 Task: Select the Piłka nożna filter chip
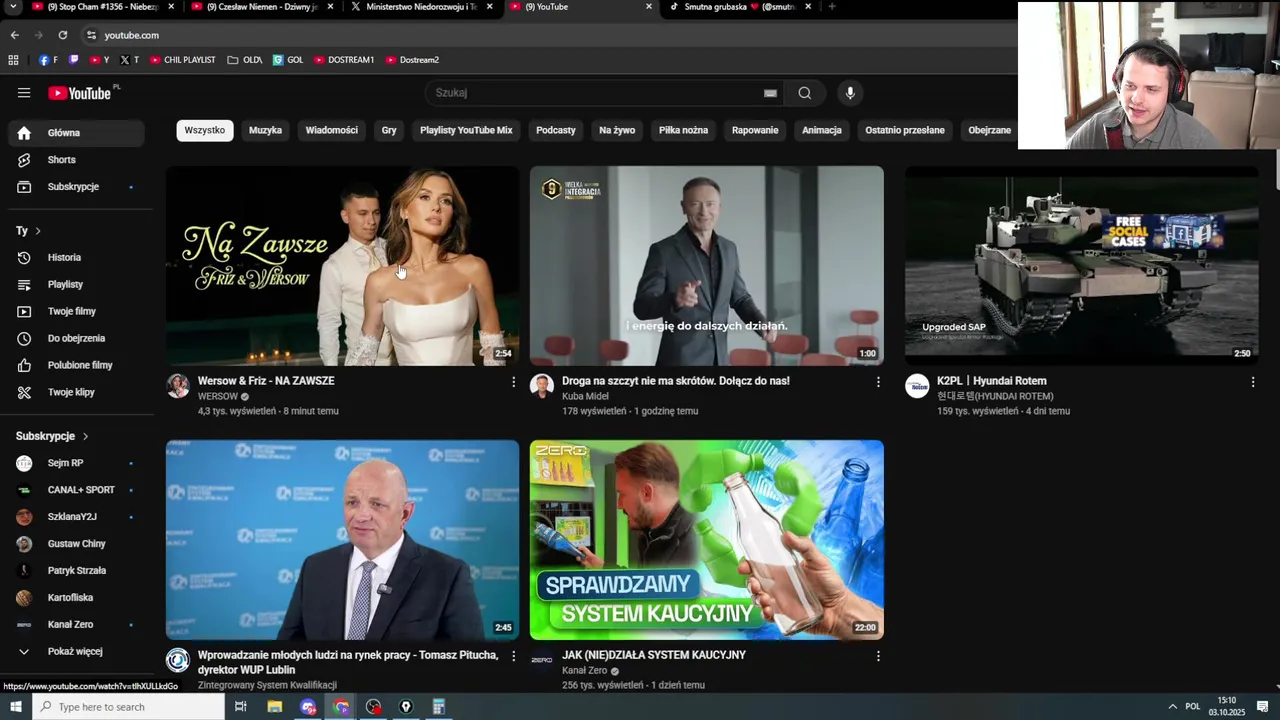coord(683,131)
